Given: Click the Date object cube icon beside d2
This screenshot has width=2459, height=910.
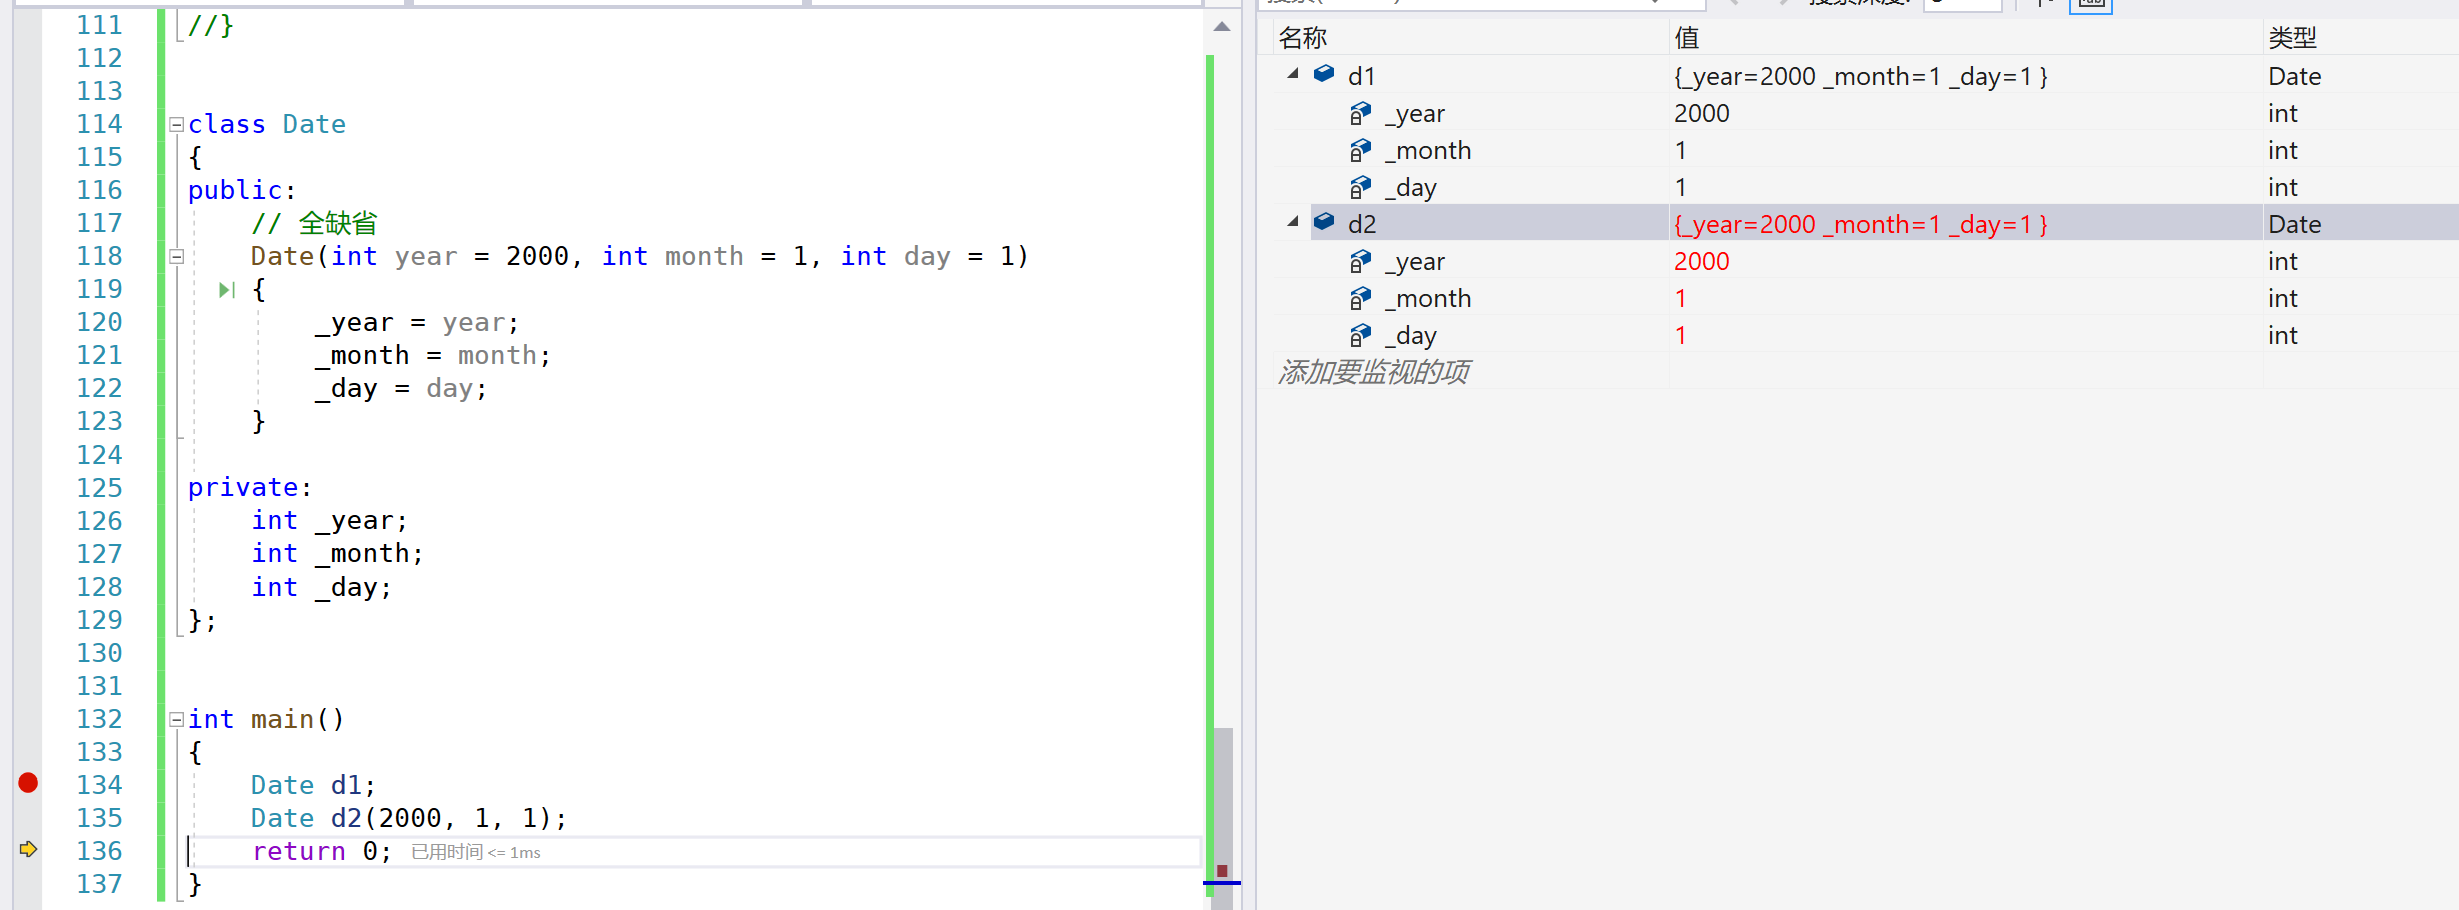Looking at the screenshot, I should [x=1323, y=223].
